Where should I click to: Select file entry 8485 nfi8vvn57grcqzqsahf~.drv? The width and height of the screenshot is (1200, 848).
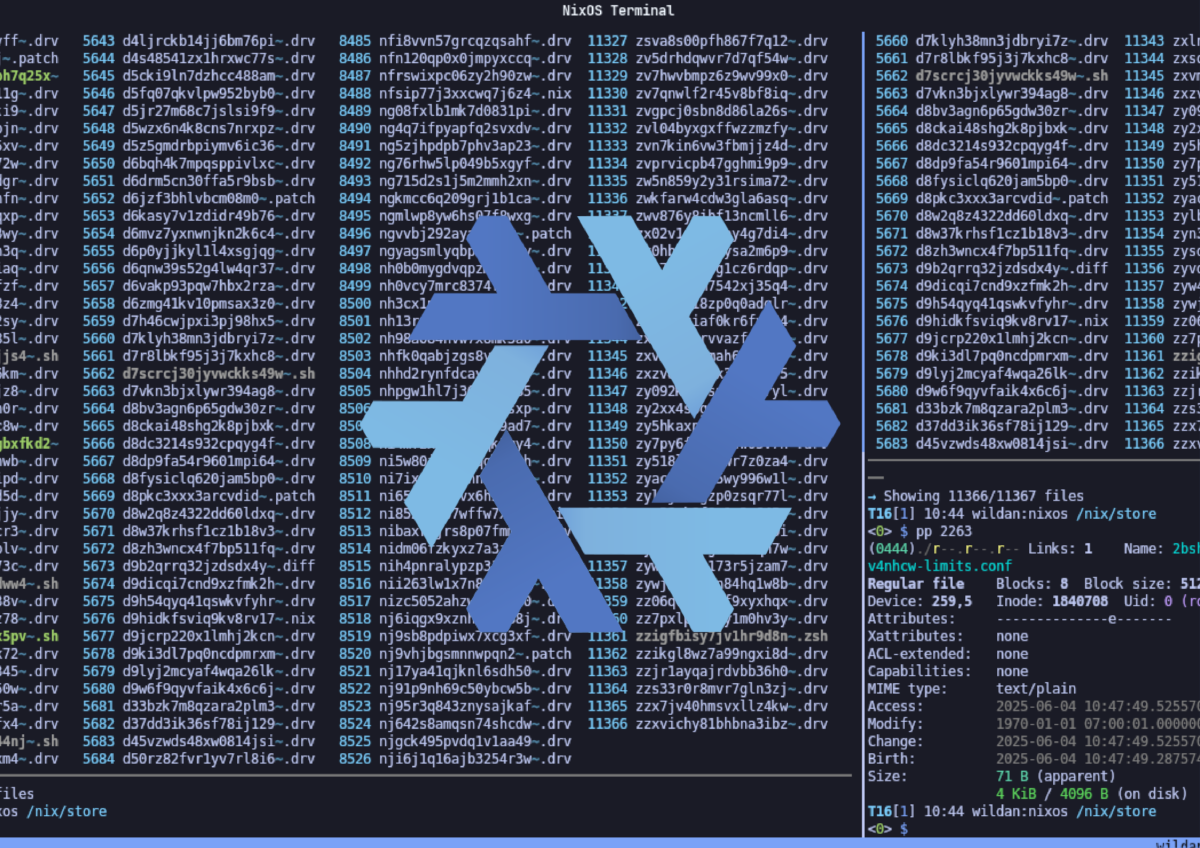tap(455, 42)
